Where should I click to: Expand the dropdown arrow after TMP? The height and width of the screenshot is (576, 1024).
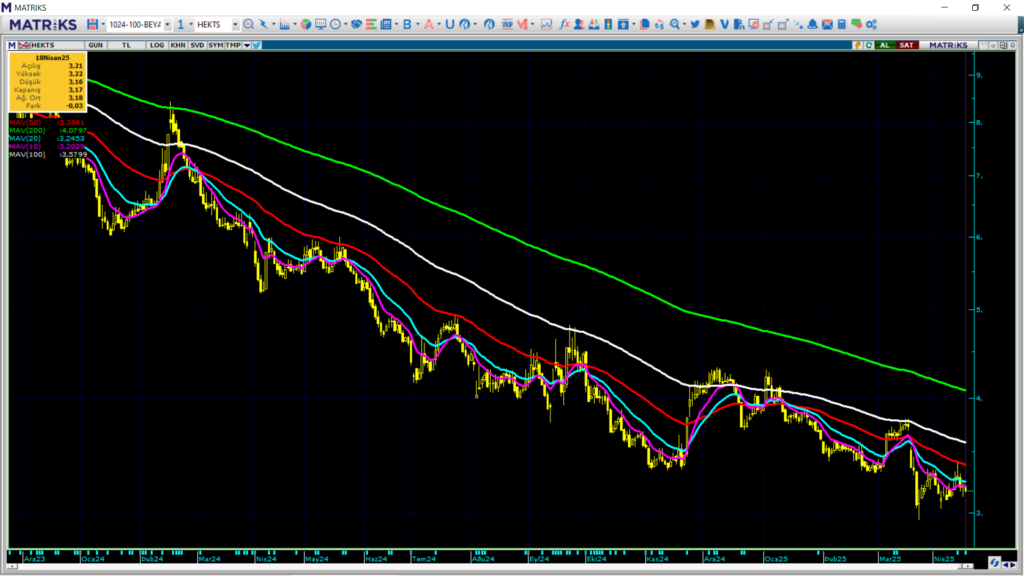pos(247,45)
